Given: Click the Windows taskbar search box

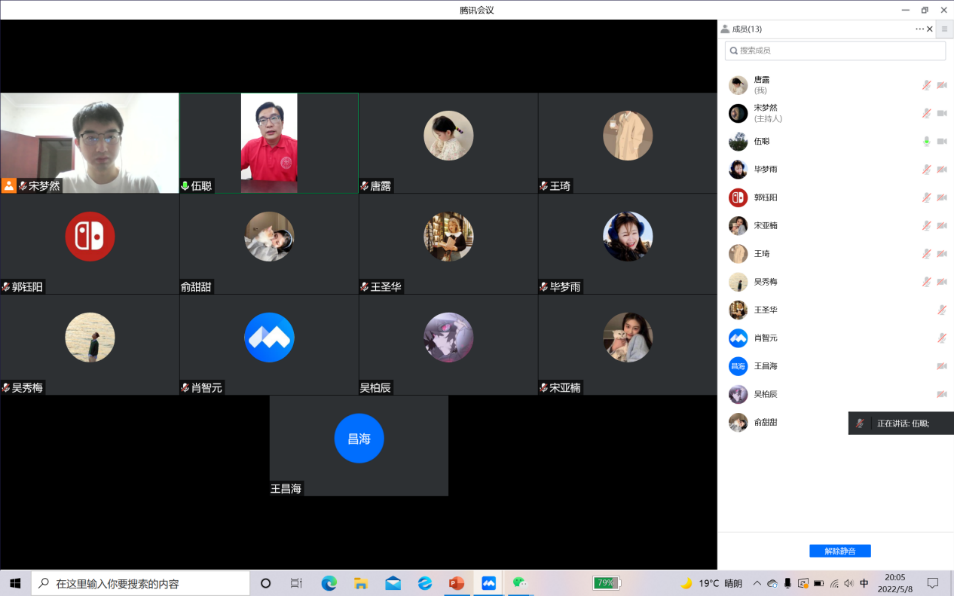Looking at the screenshot, I should click(140, 583).
